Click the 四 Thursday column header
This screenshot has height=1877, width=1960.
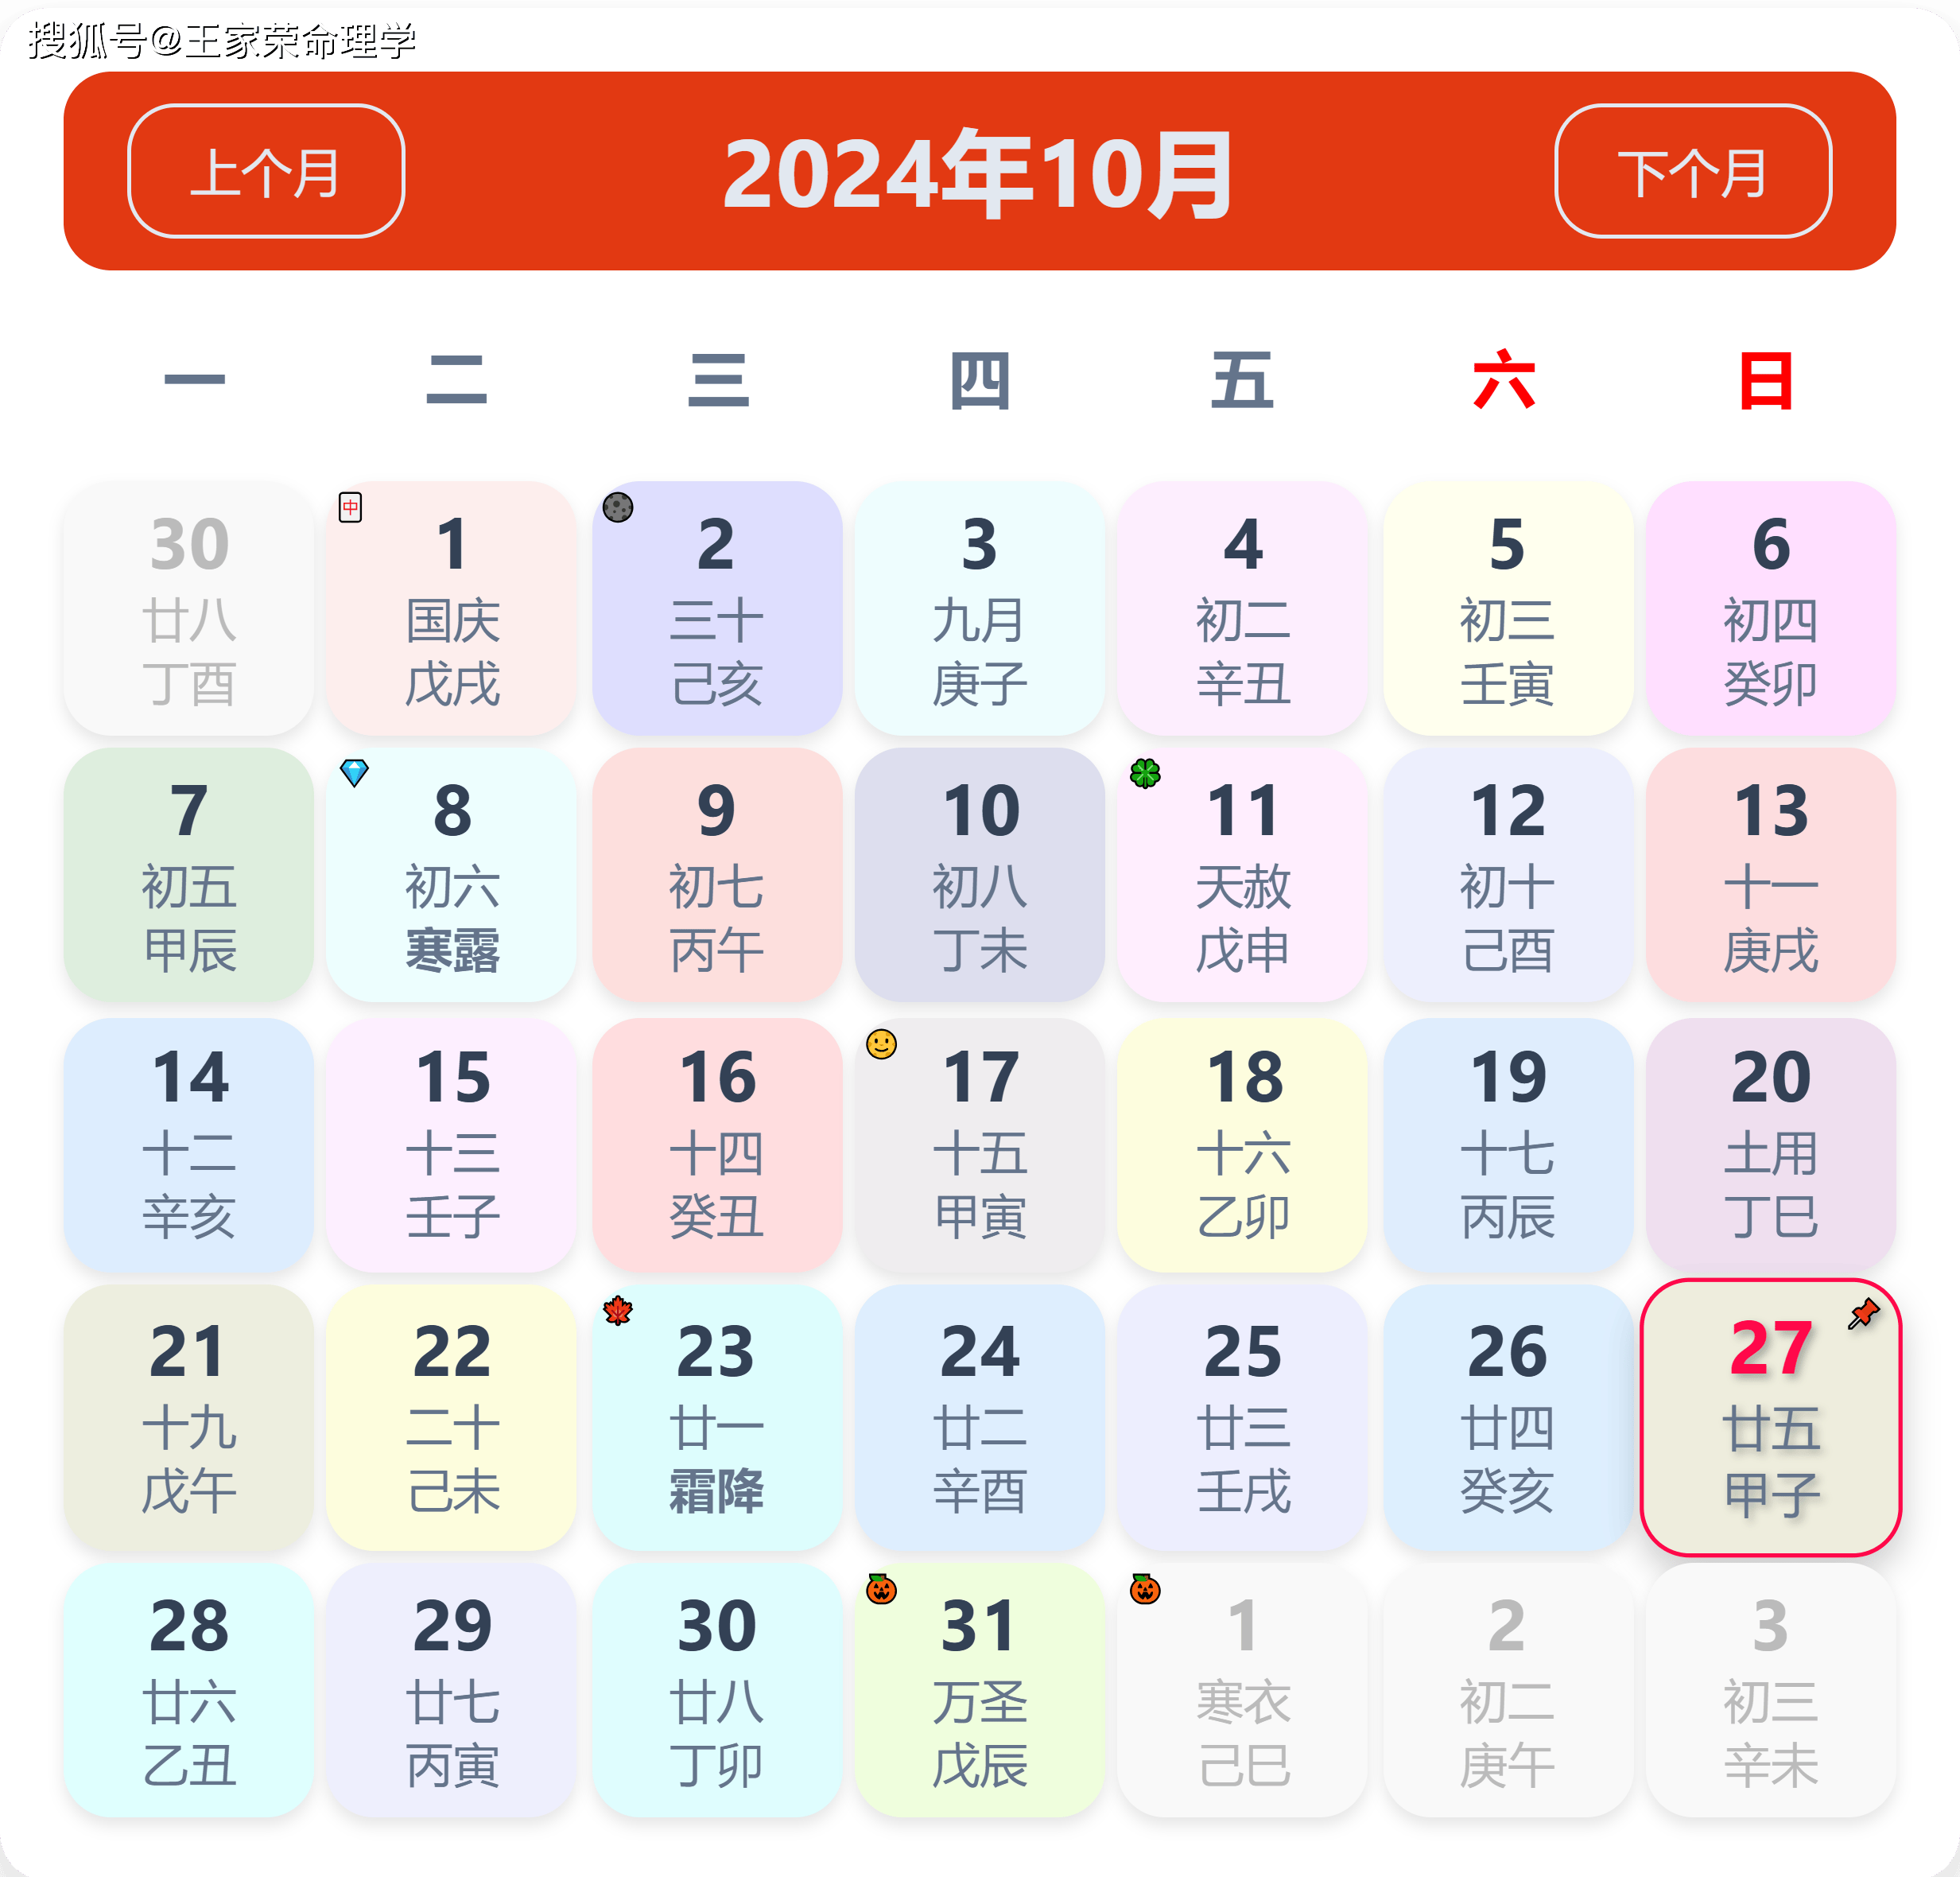pos(980,380)
